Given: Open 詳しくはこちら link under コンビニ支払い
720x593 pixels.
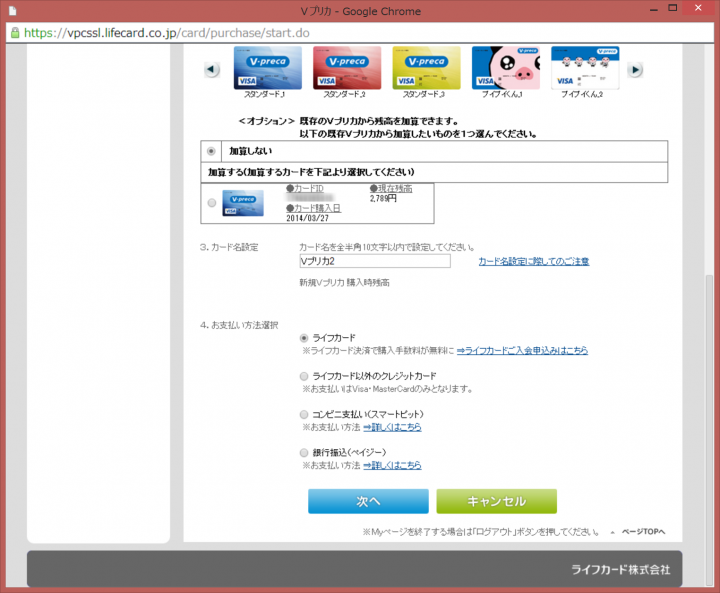Looking at the screenshot, I should click(x=392, y=427).
